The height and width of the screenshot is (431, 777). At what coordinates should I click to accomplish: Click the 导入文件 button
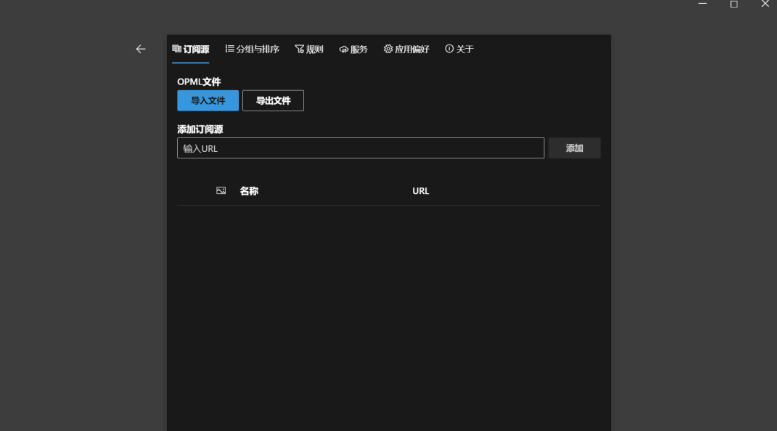click(208, 101)
